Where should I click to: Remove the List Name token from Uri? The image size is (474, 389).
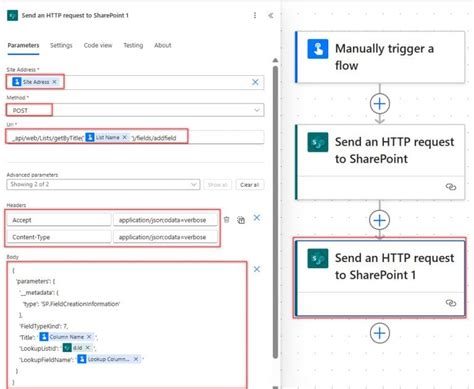(125, 137)
